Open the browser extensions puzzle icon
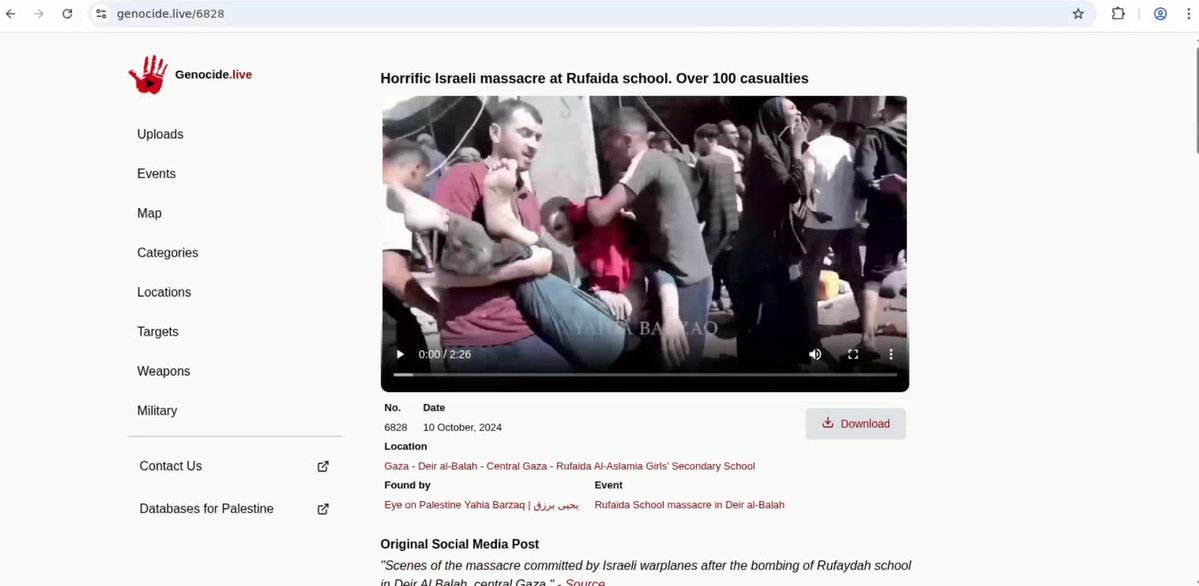 [1118, 14]
